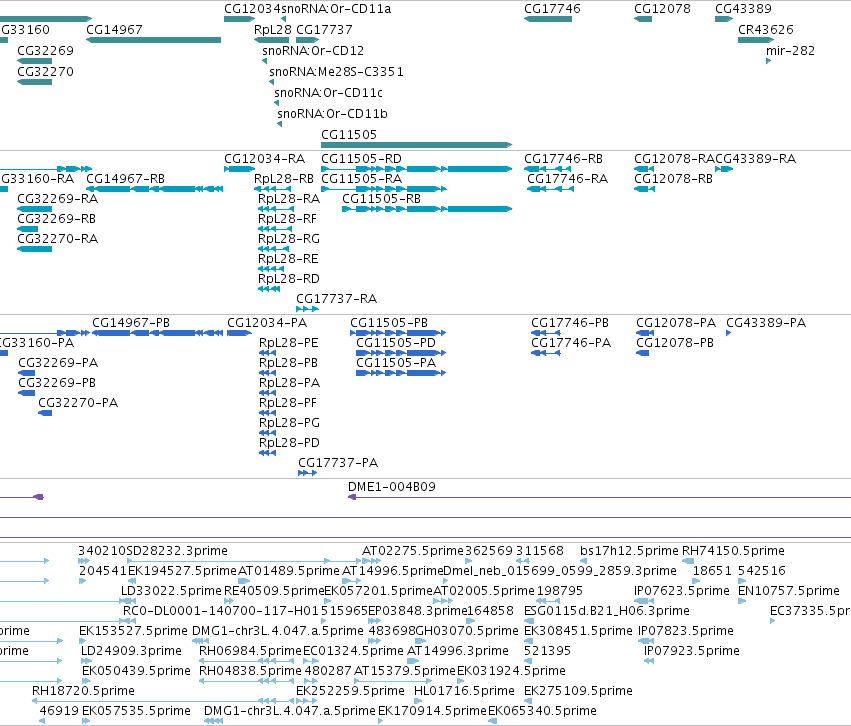851x726 pixels.
Task: Click the Dmel_neb_015699_0599_2859.3prime label
Action: [x=560, y=571]
